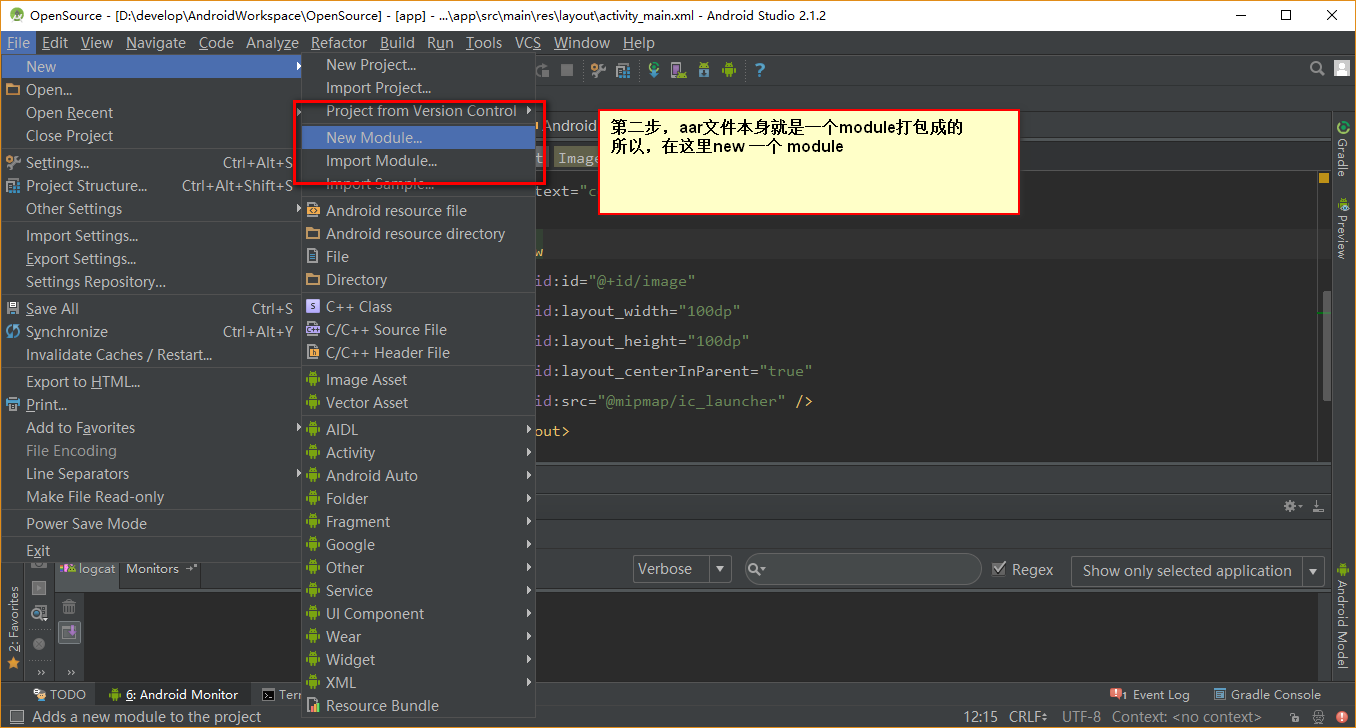Click the editor vertical scrollbar thumb
Screen dimensions: 1356x728
click(1327, 345)
